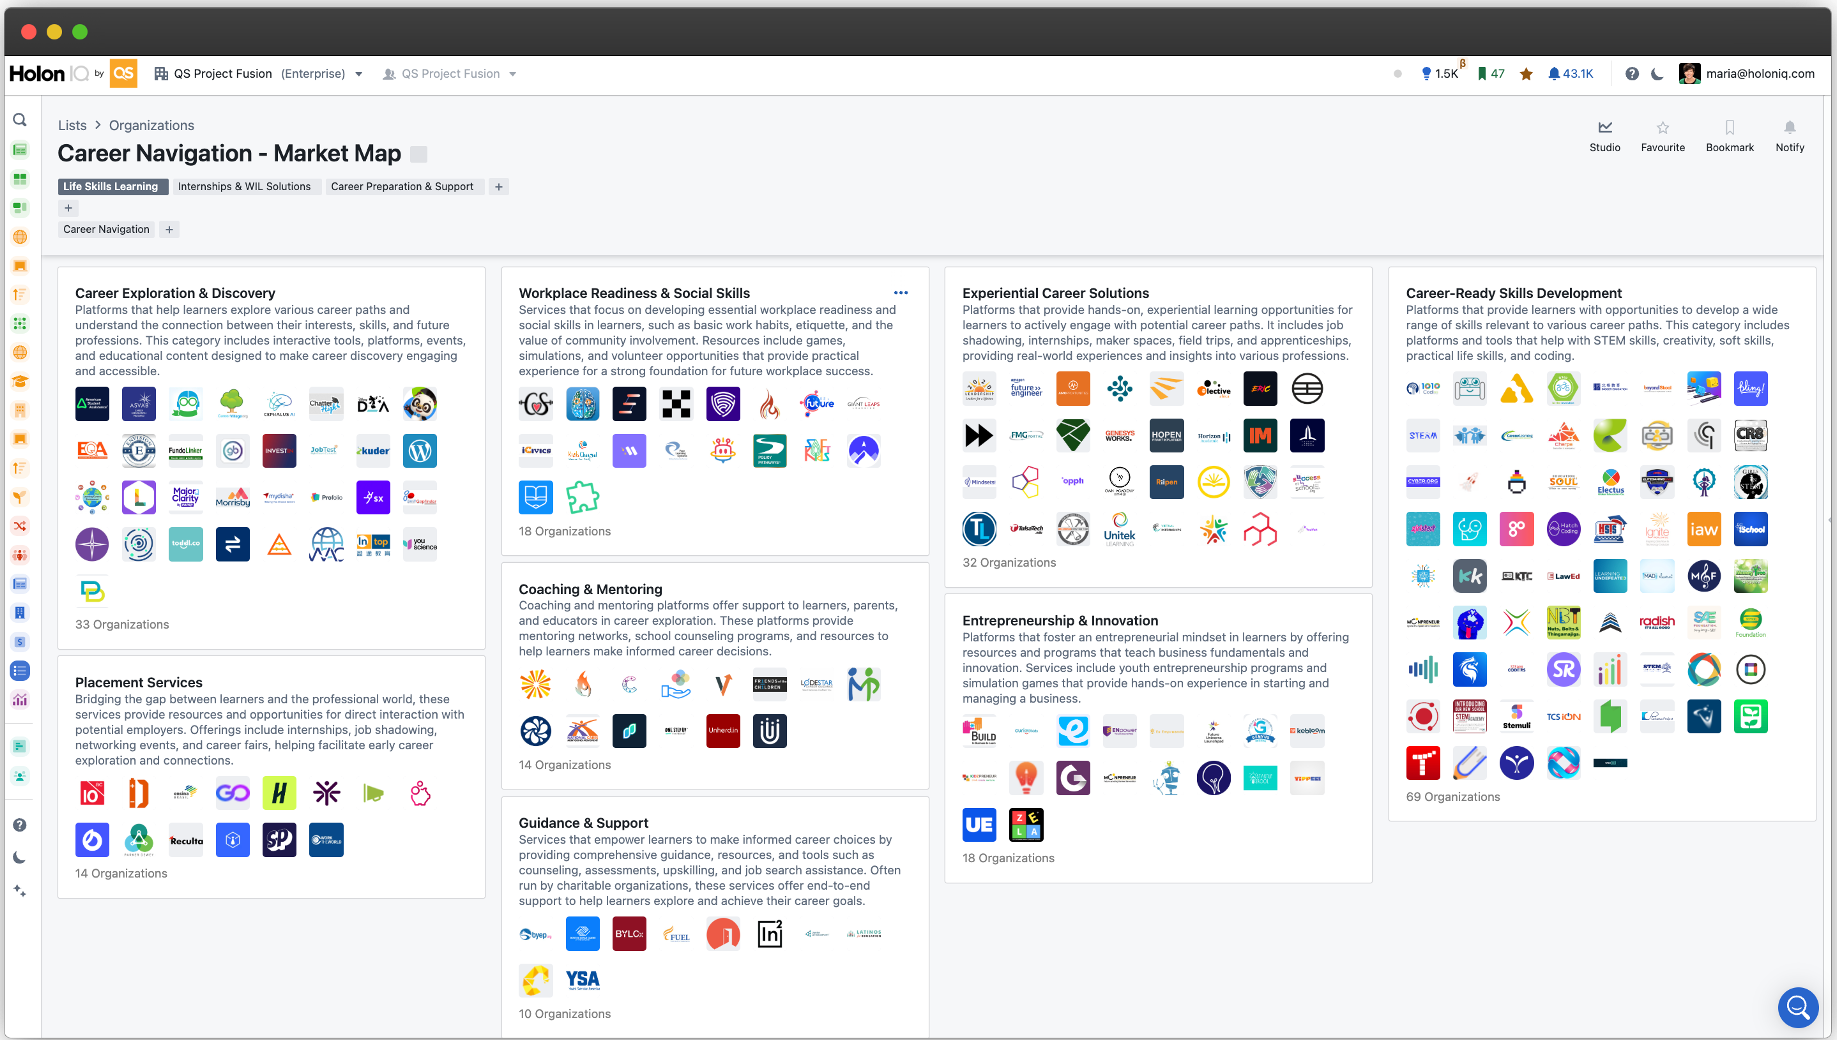Open the Placement Services heading
Screen dimensions: 1838x1040
(139, 682)
